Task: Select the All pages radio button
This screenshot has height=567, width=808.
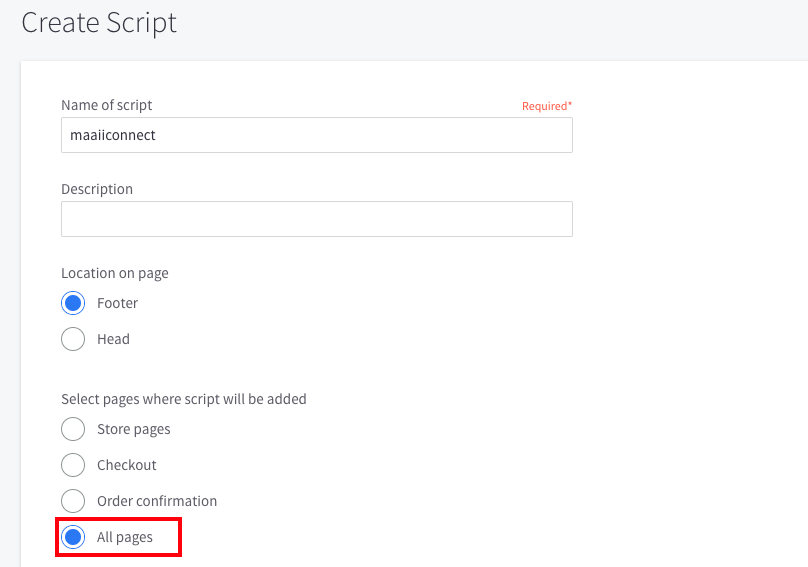Action: pos(73,537)
